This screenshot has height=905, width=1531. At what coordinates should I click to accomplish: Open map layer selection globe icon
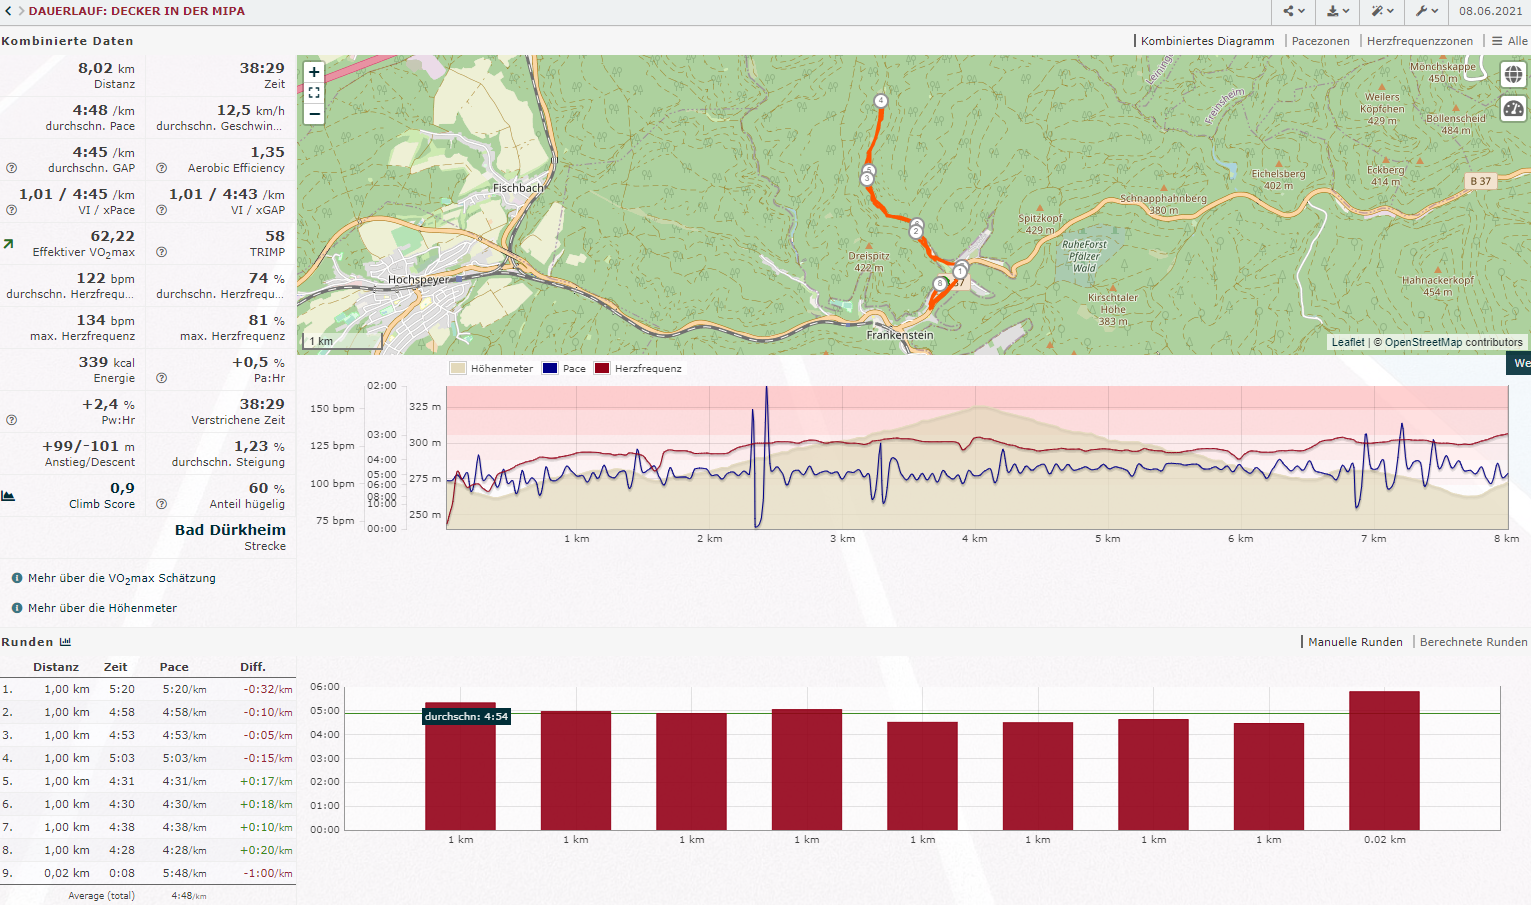[x=1513, y=75]
